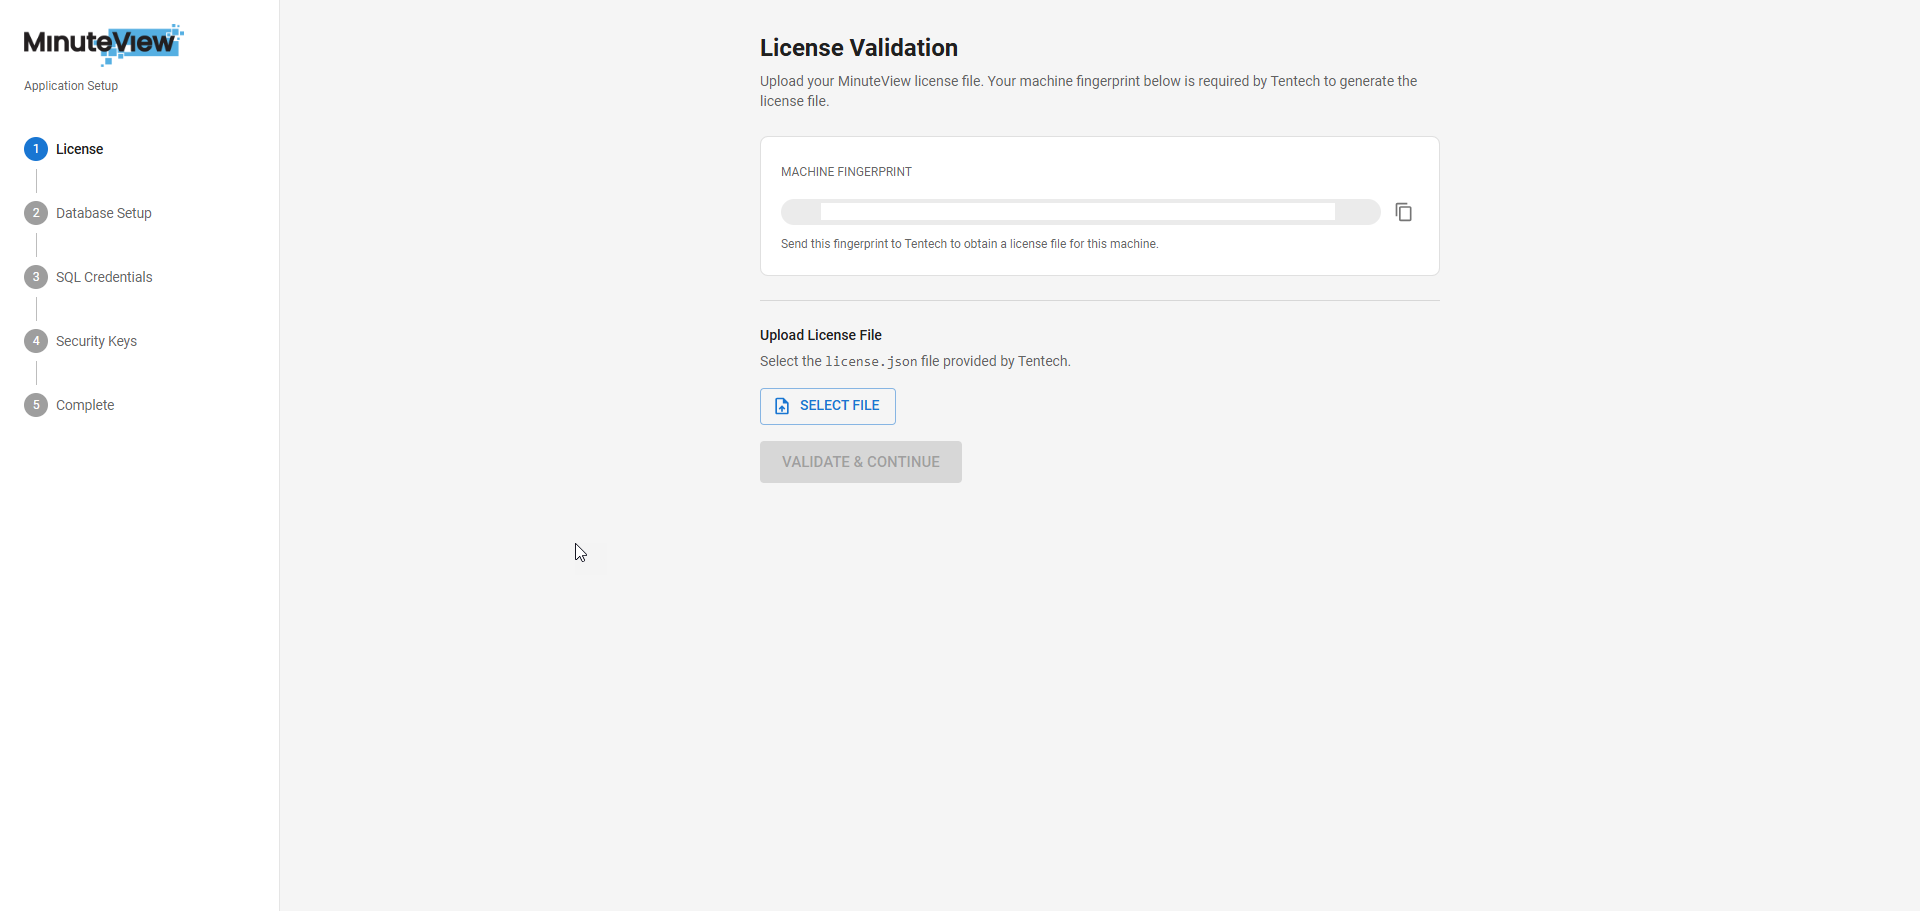Click step 4 circle for Security Keys
The height and width of the screenshot is (911, 1920).
(x=35, y=340)
